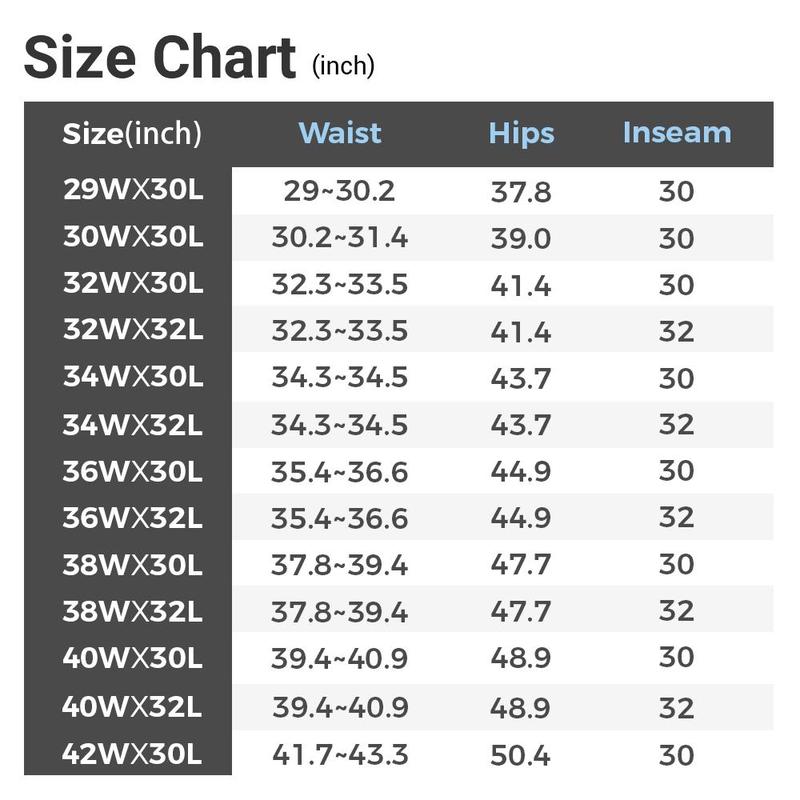
Task: Click the Inseam column header
Action: tap(677, 133)
